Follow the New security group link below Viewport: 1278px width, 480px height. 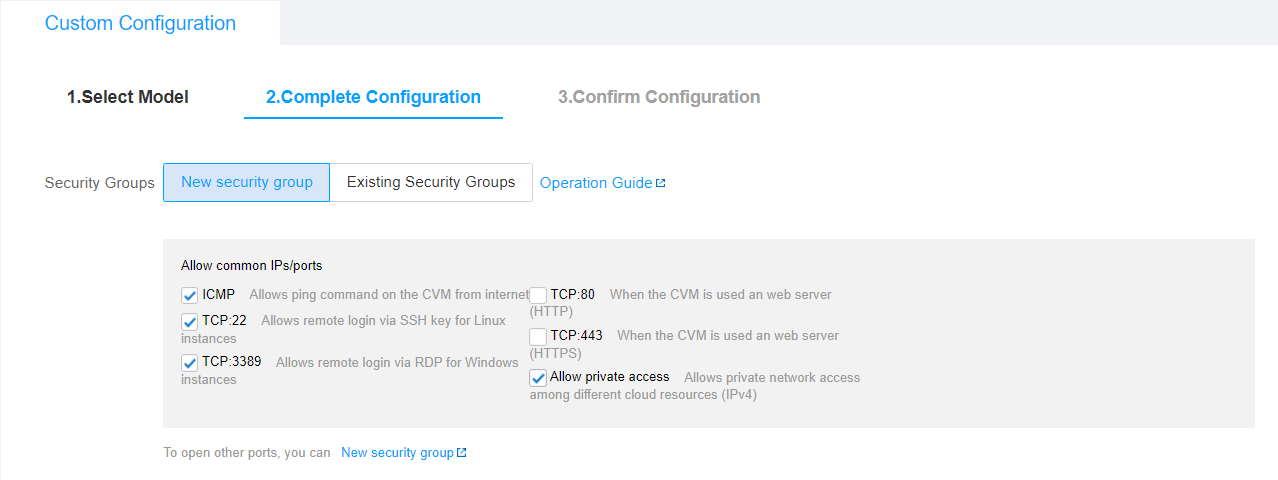click(397, 453)
